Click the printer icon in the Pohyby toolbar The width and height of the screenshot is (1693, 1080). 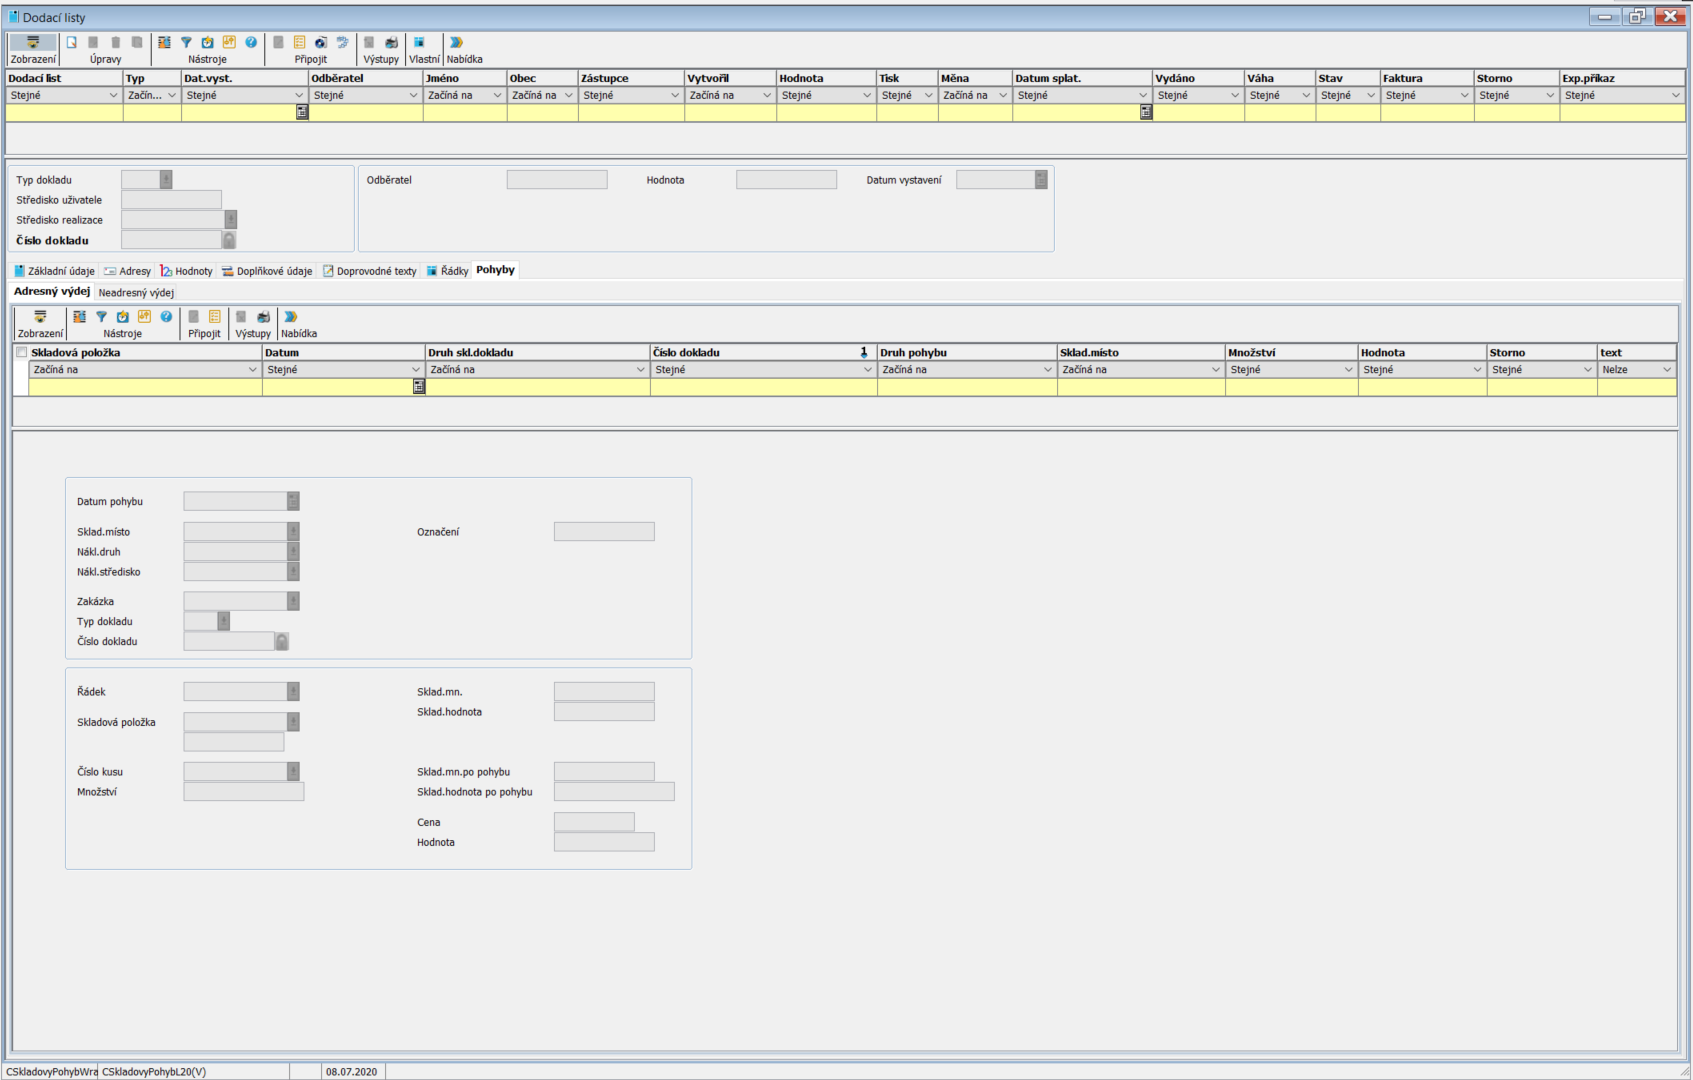coord(263,317)
